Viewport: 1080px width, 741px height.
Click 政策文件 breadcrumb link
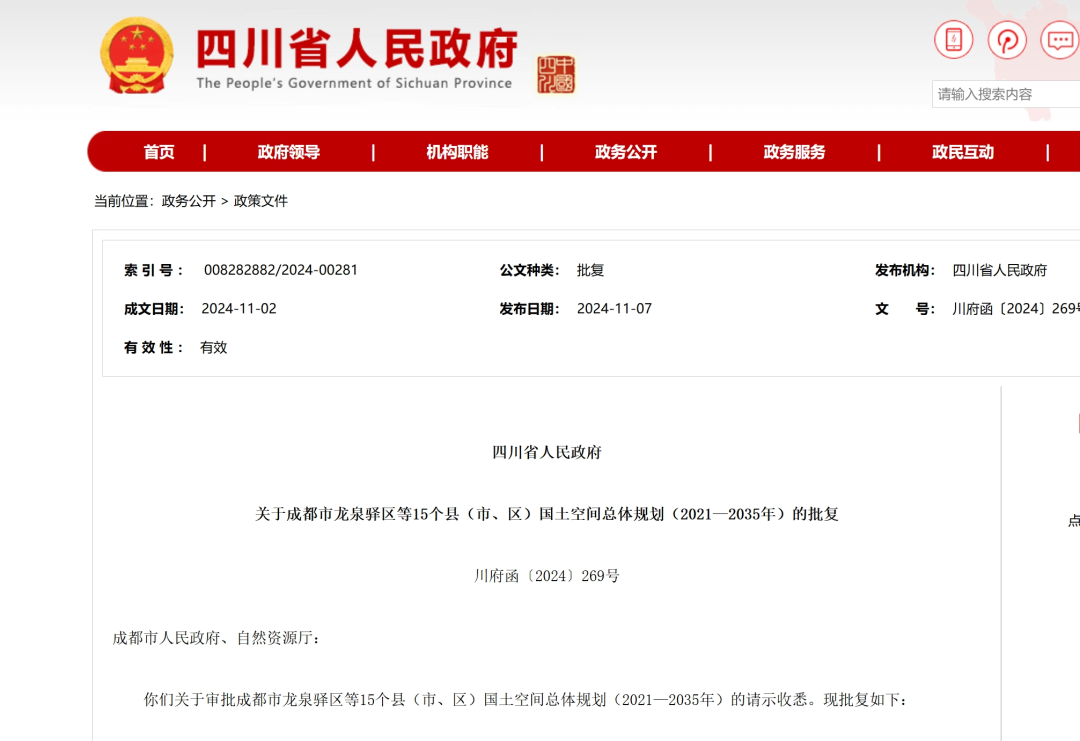(x=260, y=201)
